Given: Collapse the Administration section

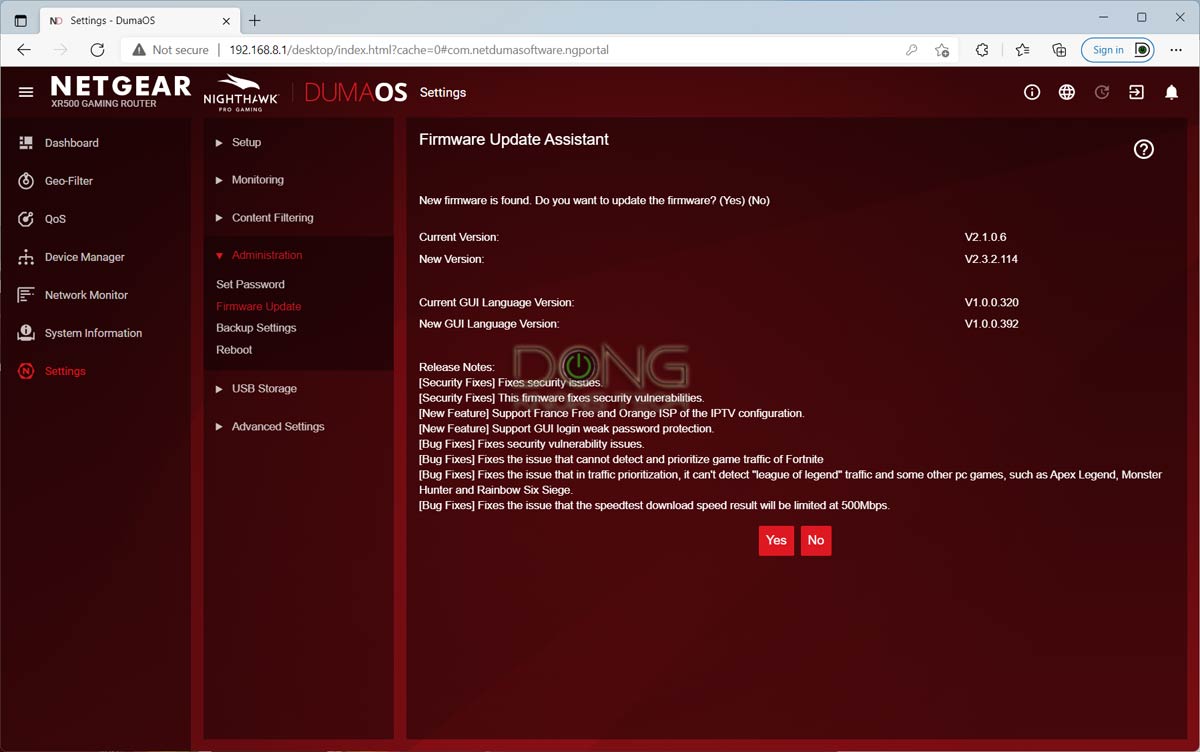Looking at the screenshot, I should click(266, 255).
